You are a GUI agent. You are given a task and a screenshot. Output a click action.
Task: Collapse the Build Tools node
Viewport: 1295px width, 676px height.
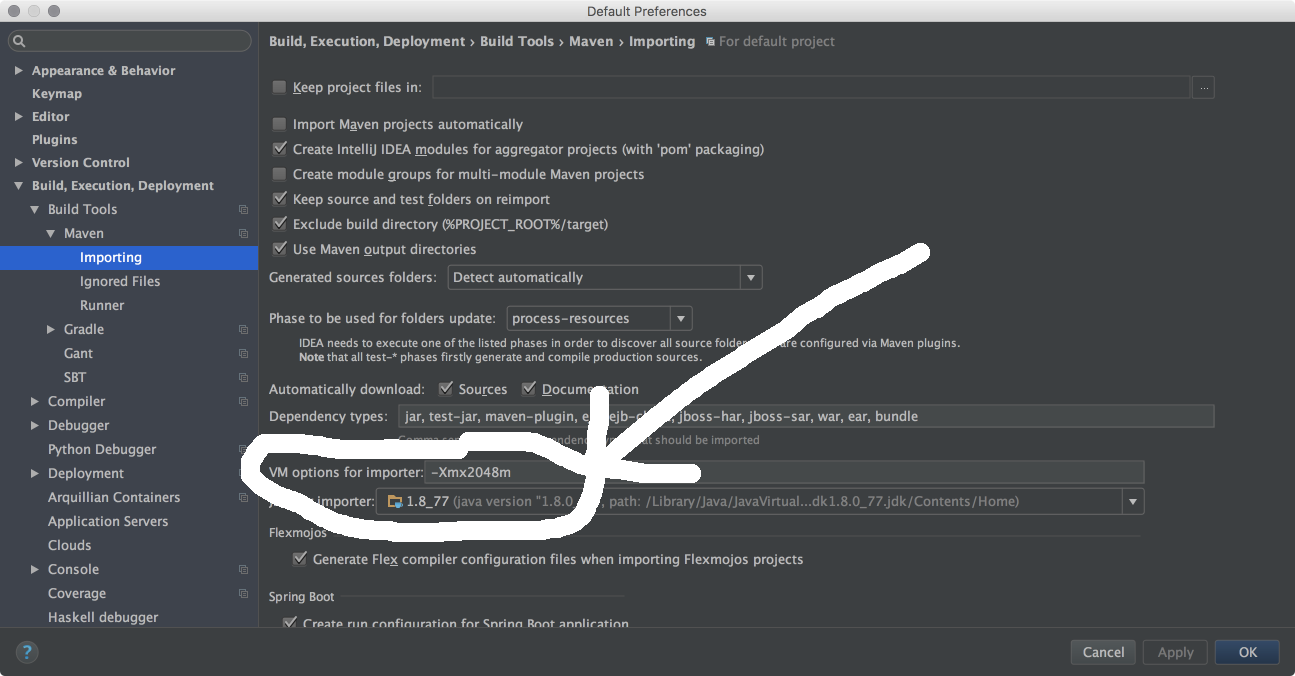point(34,210)
